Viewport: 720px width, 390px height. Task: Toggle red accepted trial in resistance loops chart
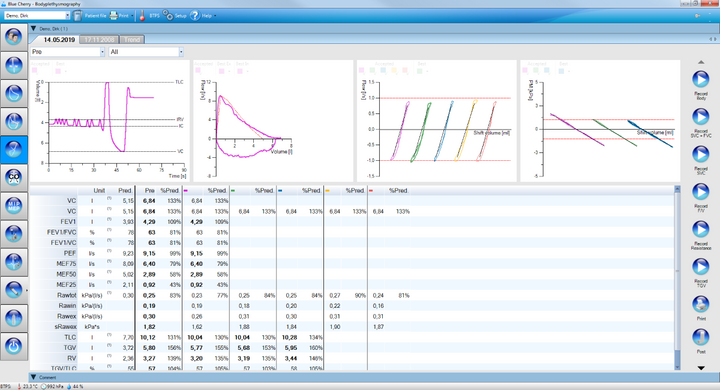405,71
